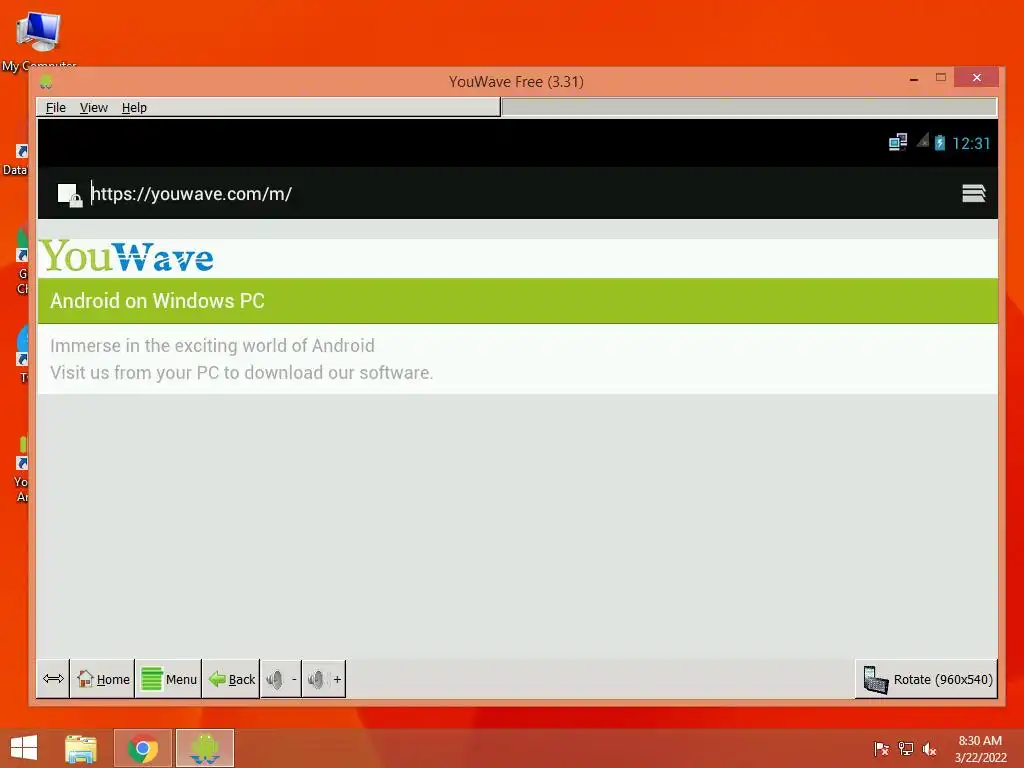The image size is (1024, 768).
Task: Click "Visit us from your PC" text line
Action: (242, 373)
